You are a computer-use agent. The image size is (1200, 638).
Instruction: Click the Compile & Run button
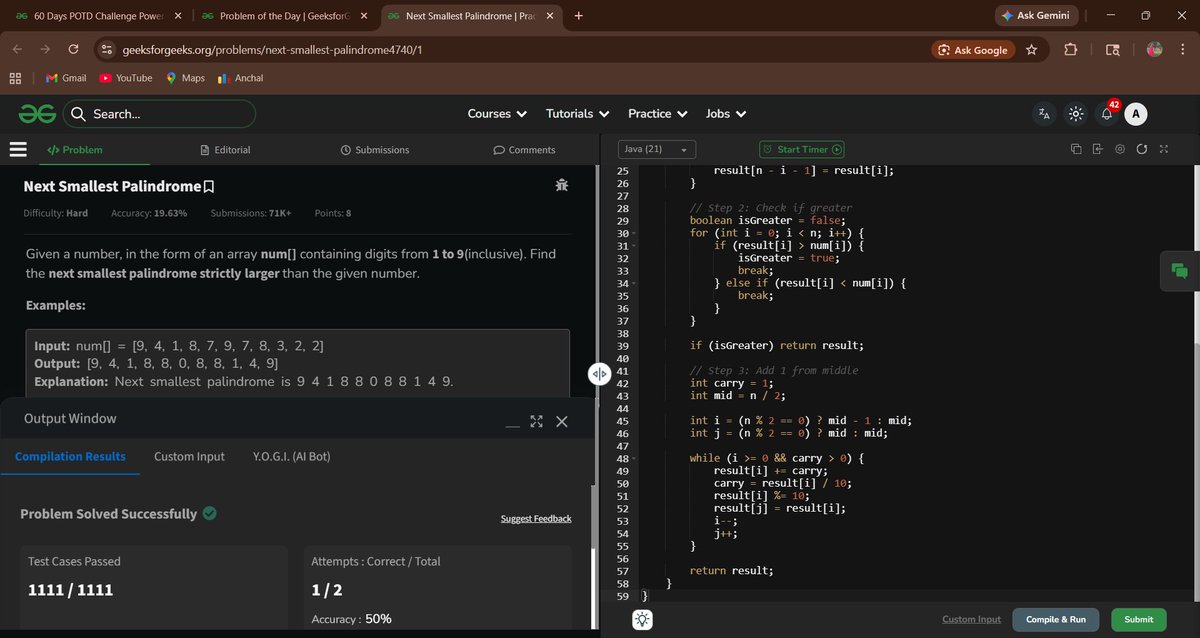[x=1055, y=619]
